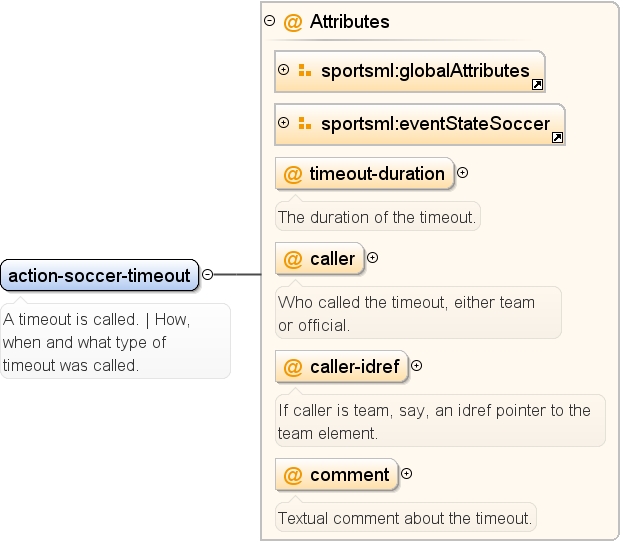Expand the caller attribute details

[x=372, y=258]
